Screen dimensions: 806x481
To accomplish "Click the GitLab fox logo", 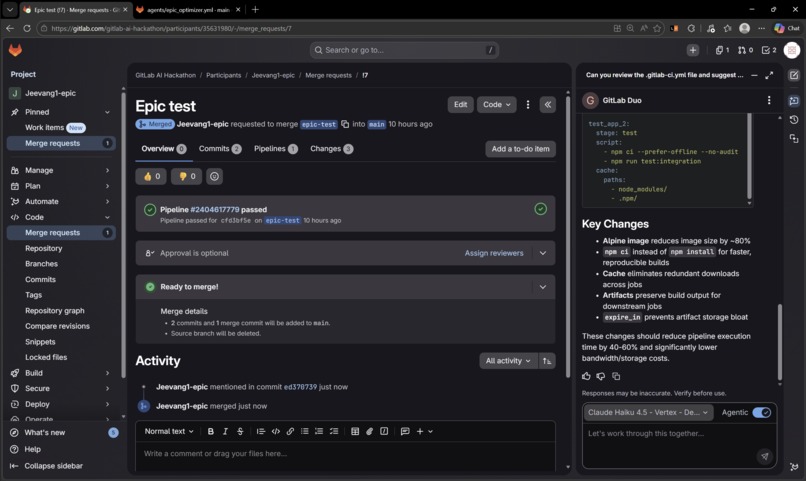I will (15, 50).
